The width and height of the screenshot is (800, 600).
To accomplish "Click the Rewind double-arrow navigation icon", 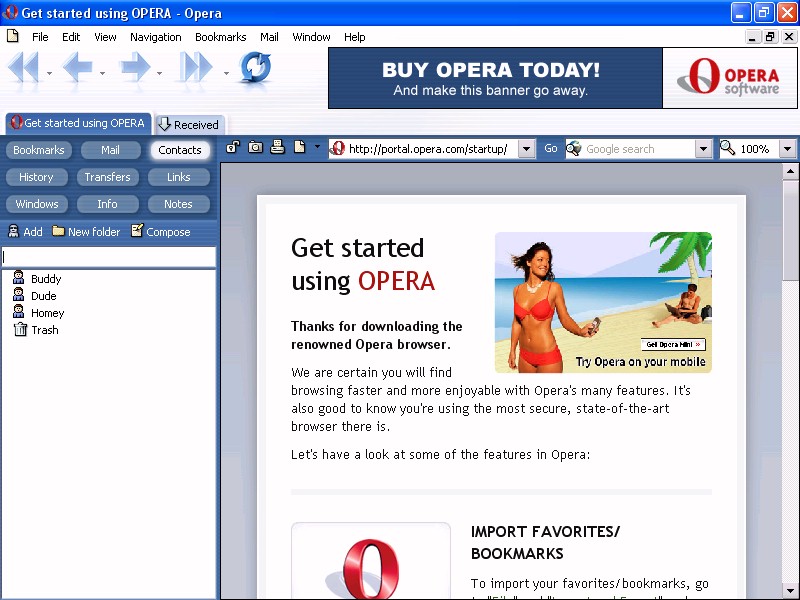I will click(23, 69).
